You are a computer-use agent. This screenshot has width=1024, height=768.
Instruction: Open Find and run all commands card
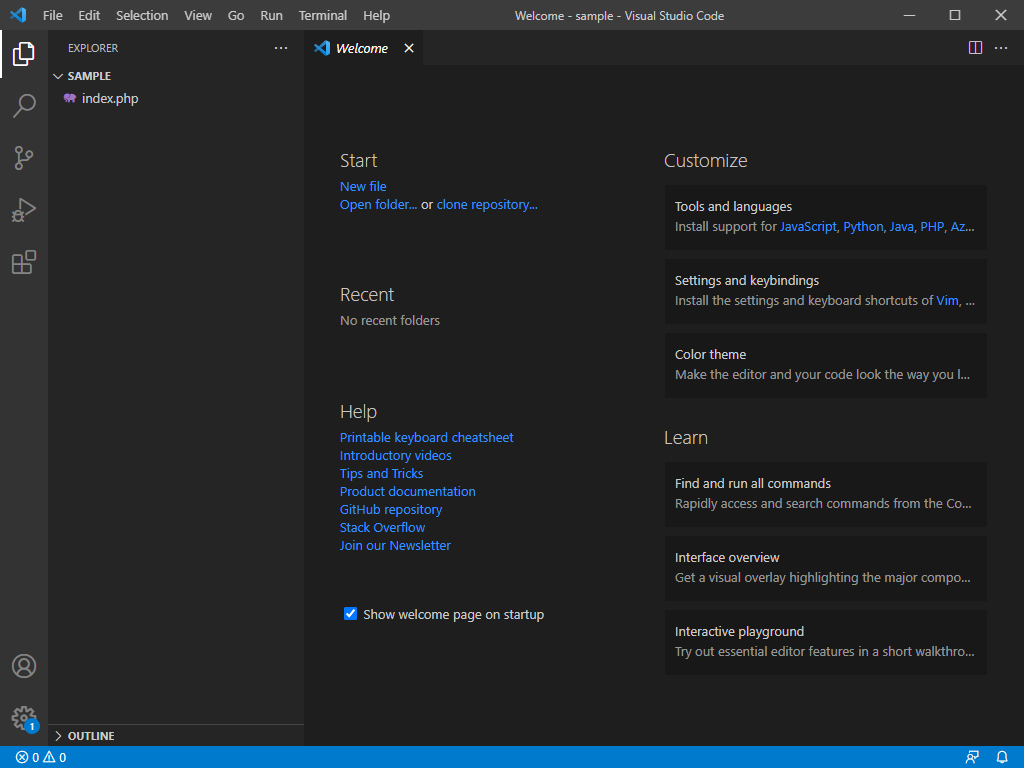coord(825,494)
